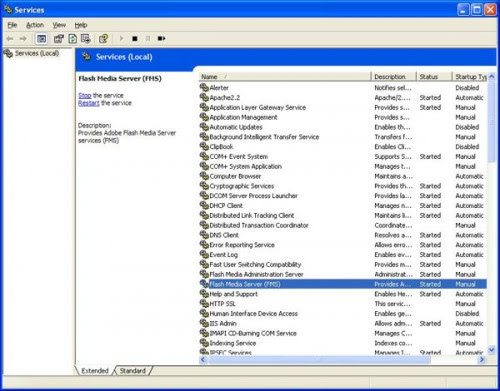The height and width of the screenshot is (391, 500).
Task: Click the vertical scrollbar down arrow
Action: point(491,350)
